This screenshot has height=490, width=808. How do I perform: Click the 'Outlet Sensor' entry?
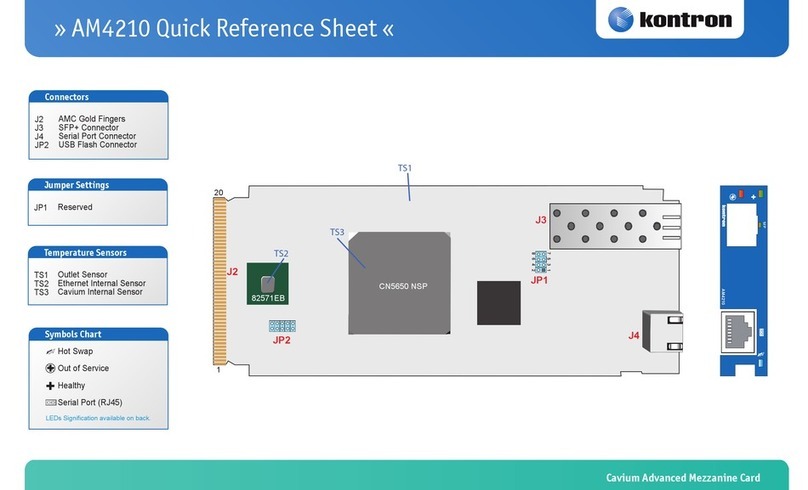point(82,275)
